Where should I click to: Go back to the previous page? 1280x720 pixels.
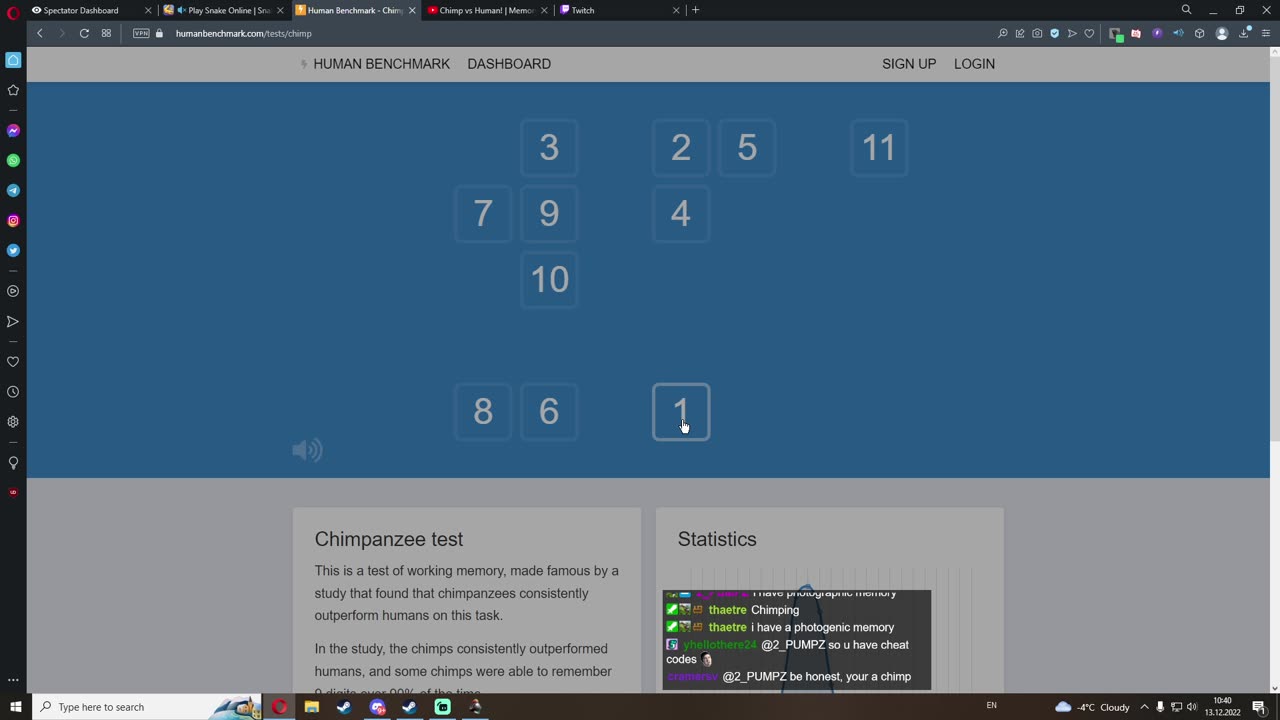40,33
